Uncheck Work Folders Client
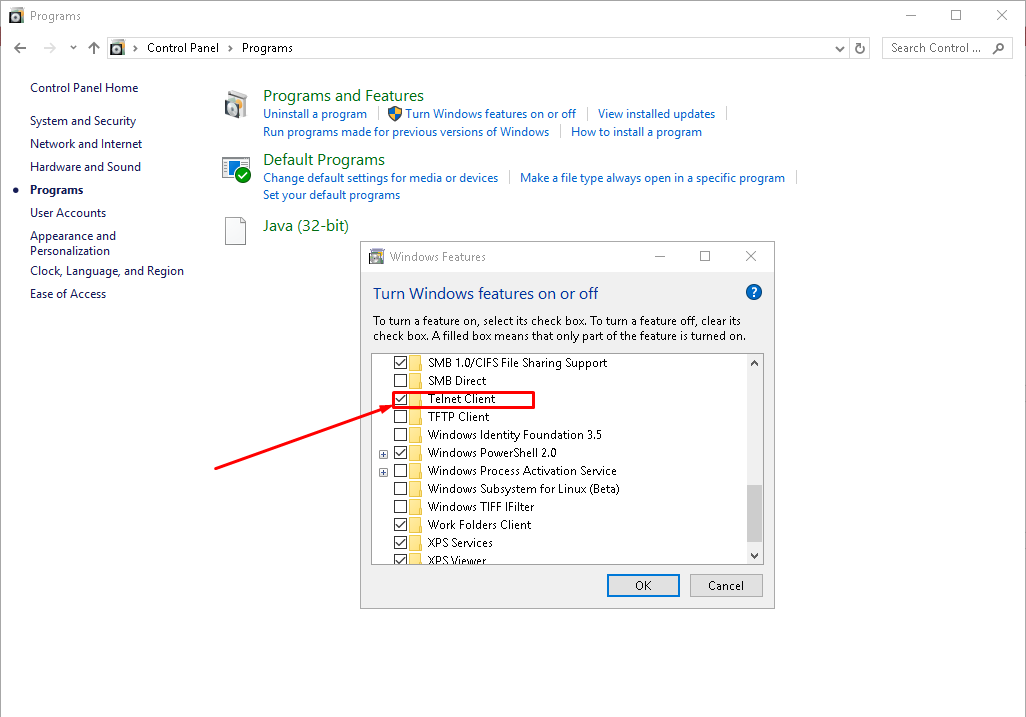1026x717 pixels. coord(400,525)
